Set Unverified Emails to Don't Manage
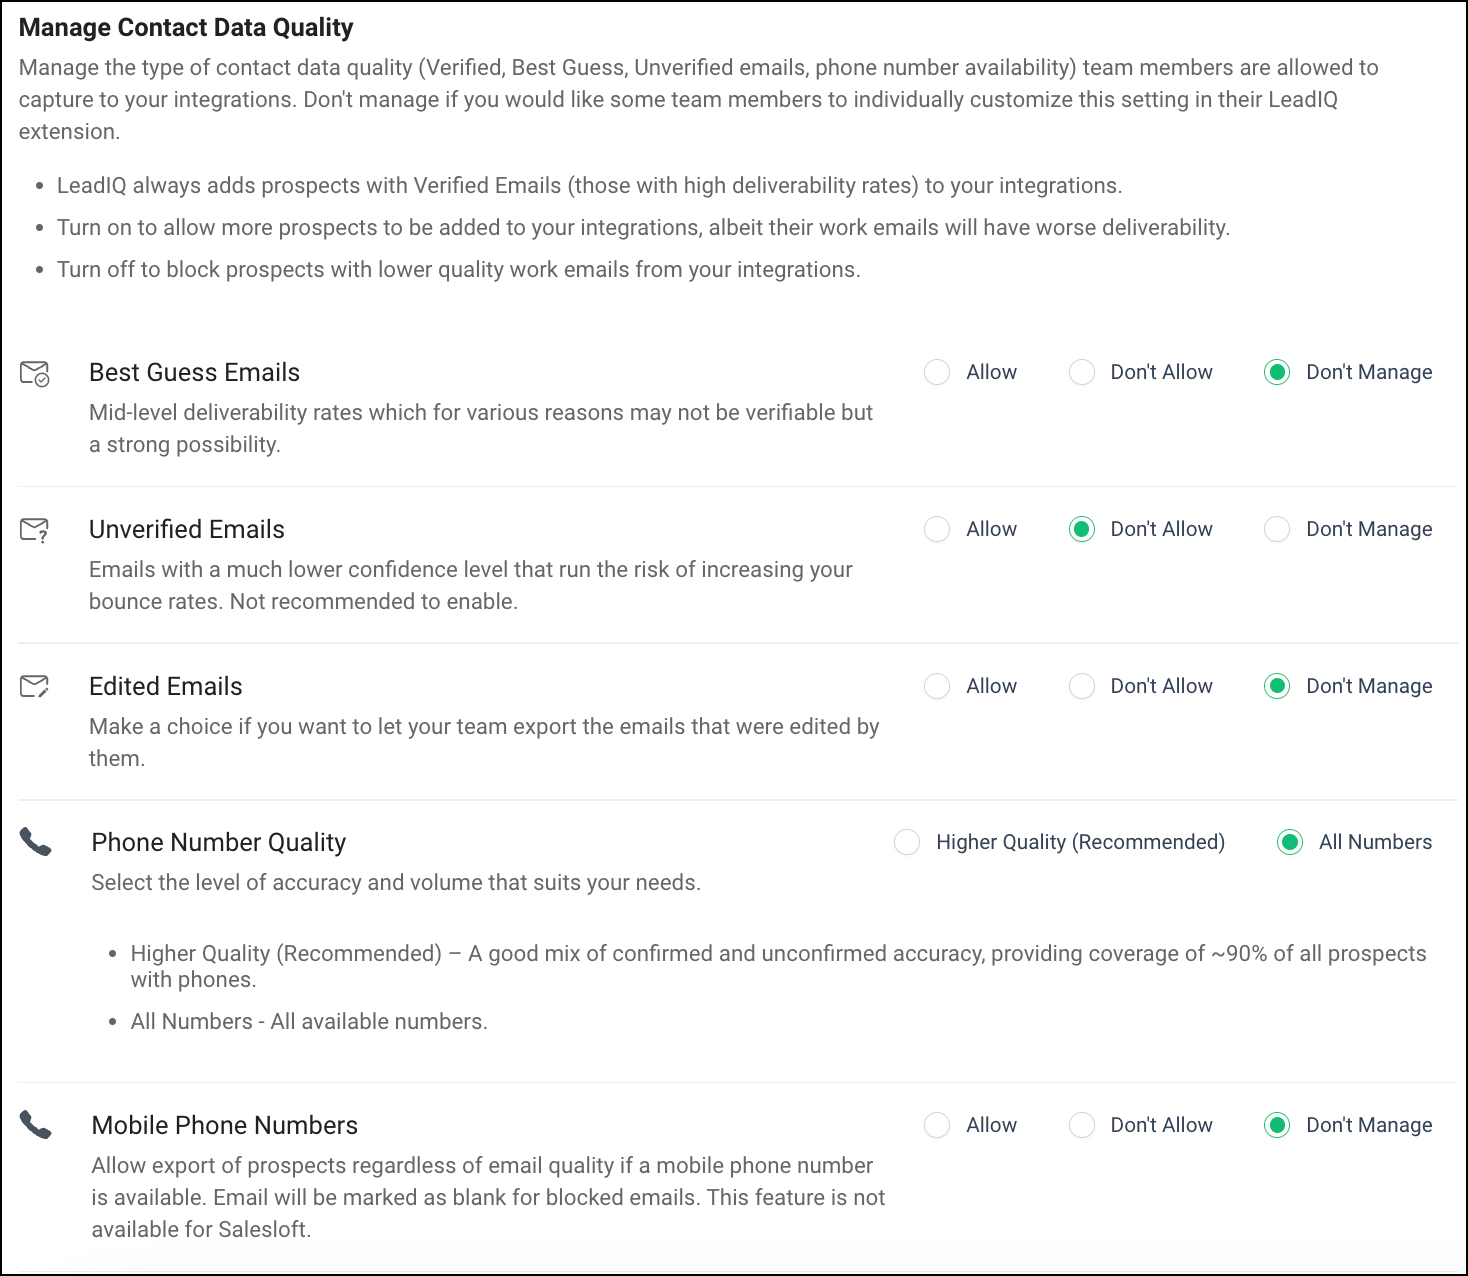The height and width of the screenshot is (1276, 1468). pos(1277,529)
